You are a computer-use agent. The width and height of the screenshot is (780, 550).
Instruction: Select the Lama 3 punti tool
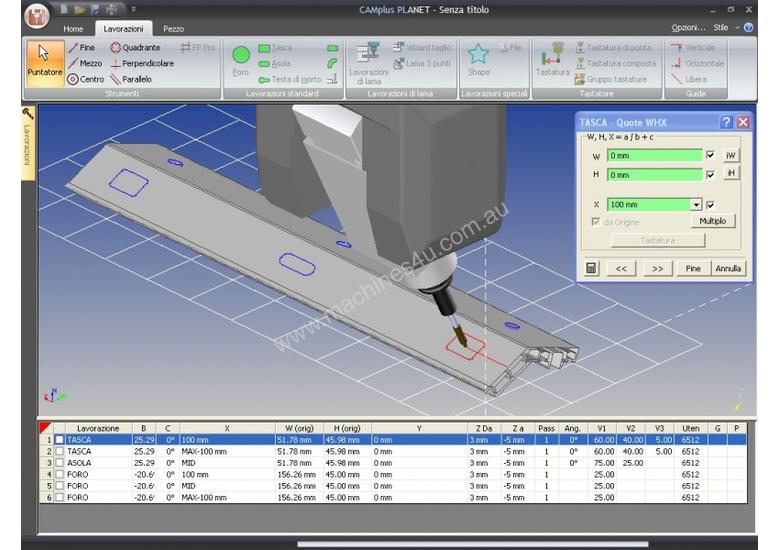[422, 64]
